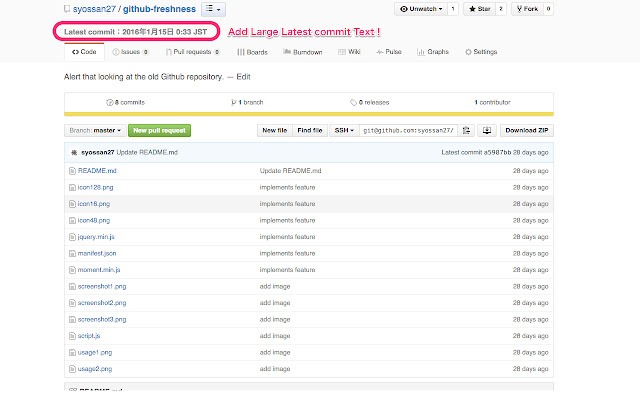The height and width of the screenshot is (400, 640).
Task: Open the SSH clone protocol dropdown
Action: click(344, 131)
